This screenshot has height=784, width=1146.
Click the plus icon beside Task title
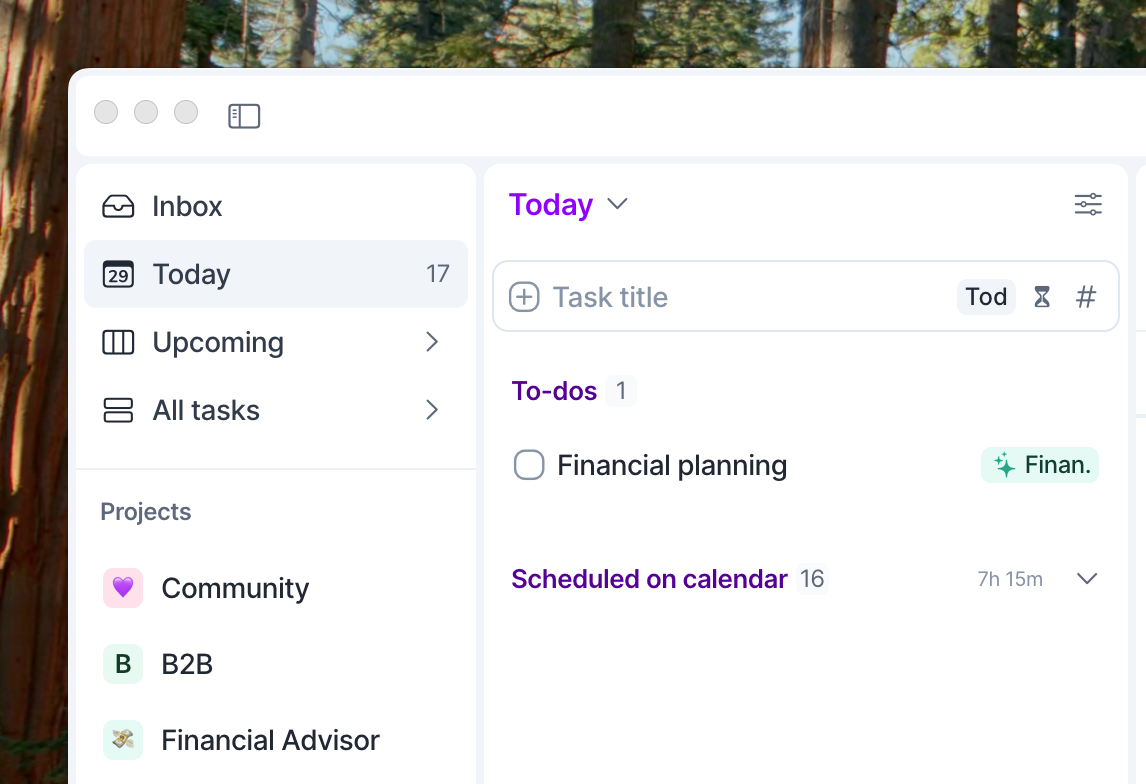pyautogui.click(x=524, y=297)
